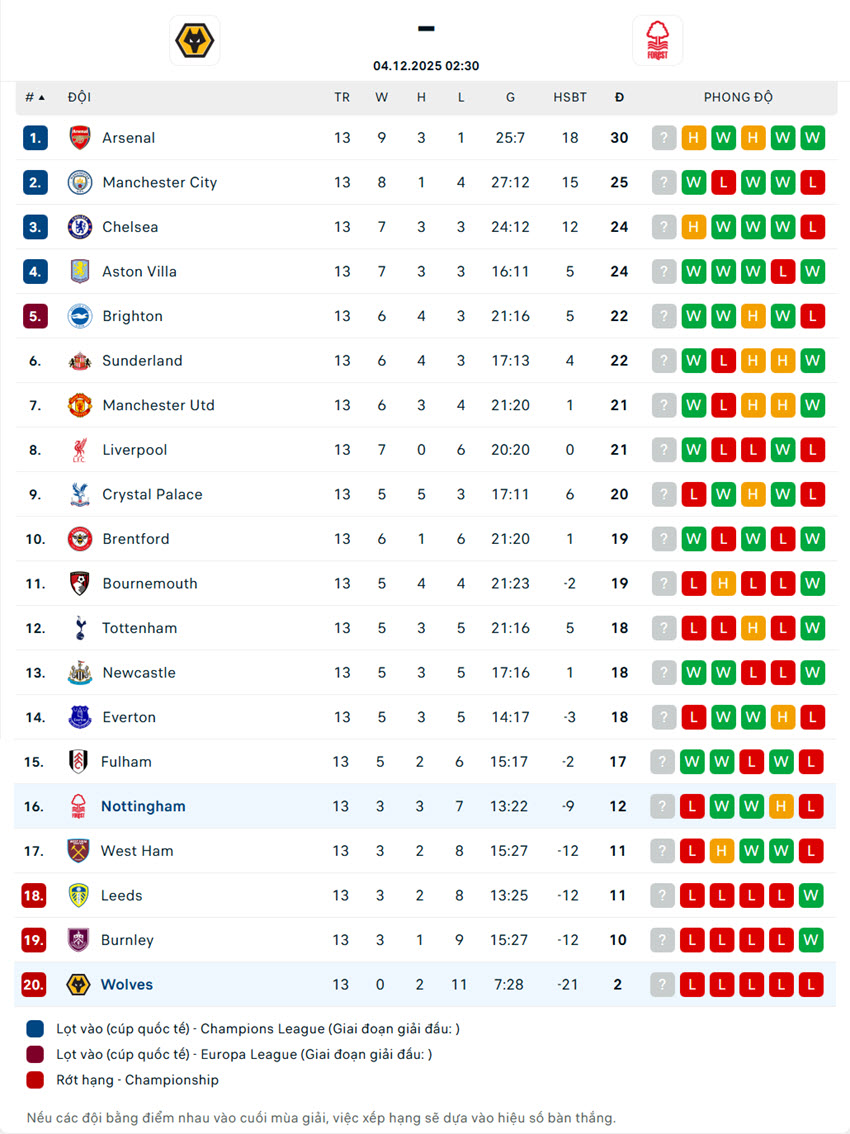Click the Leeds club crest
Screen dimensions: 850x1134
(x=79, y=896)
